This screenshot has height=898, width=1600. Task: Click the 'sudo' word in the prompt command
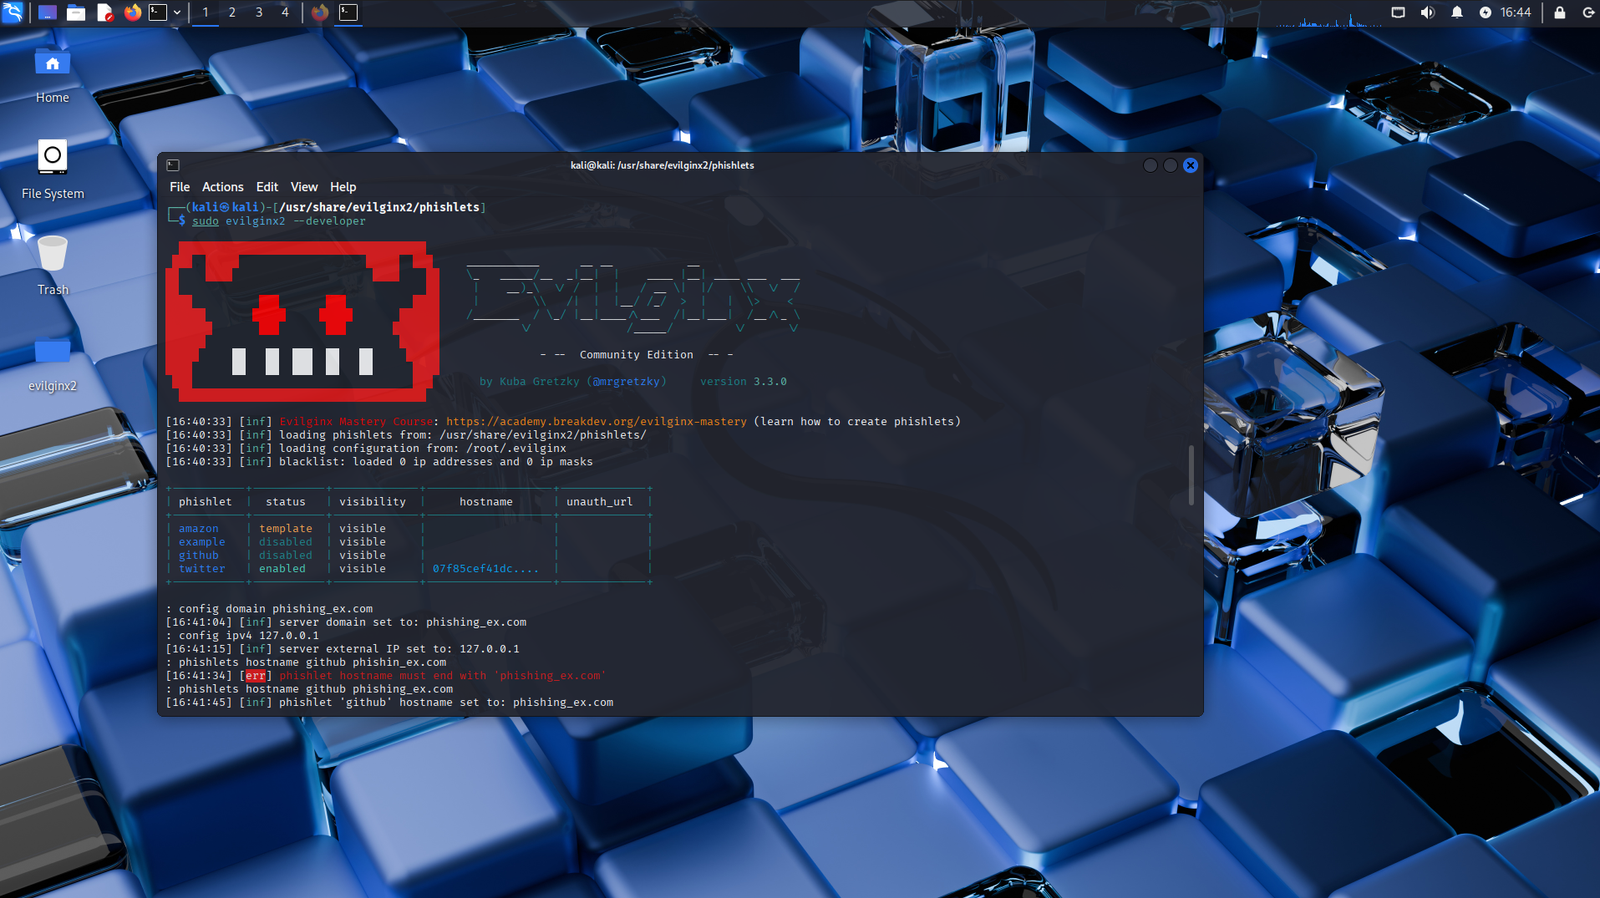click(x=205, y=221)
